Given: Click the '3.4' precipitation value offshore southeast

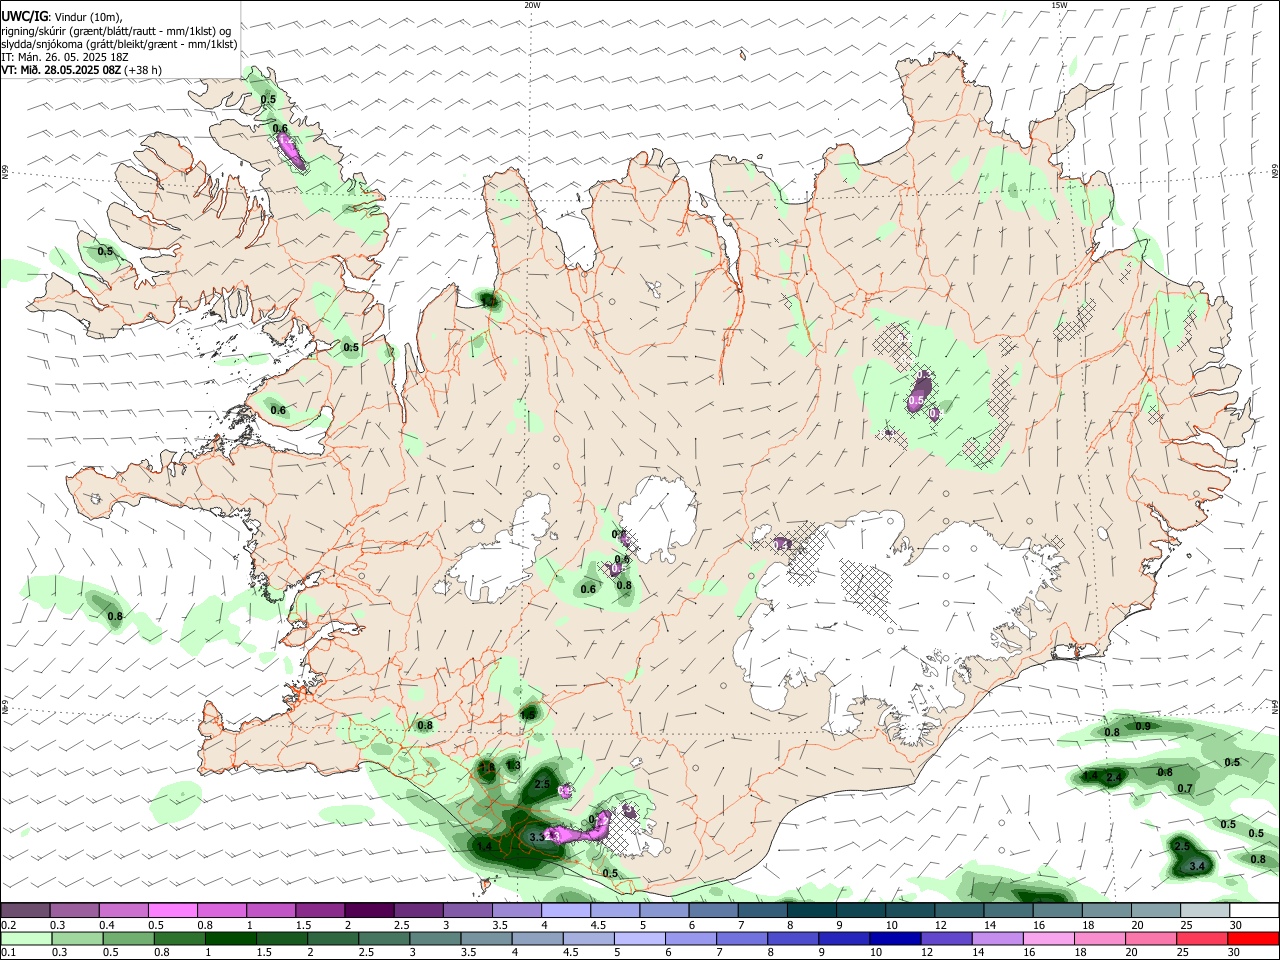Looking at the screenshot, I should (x=1196, y=866).
